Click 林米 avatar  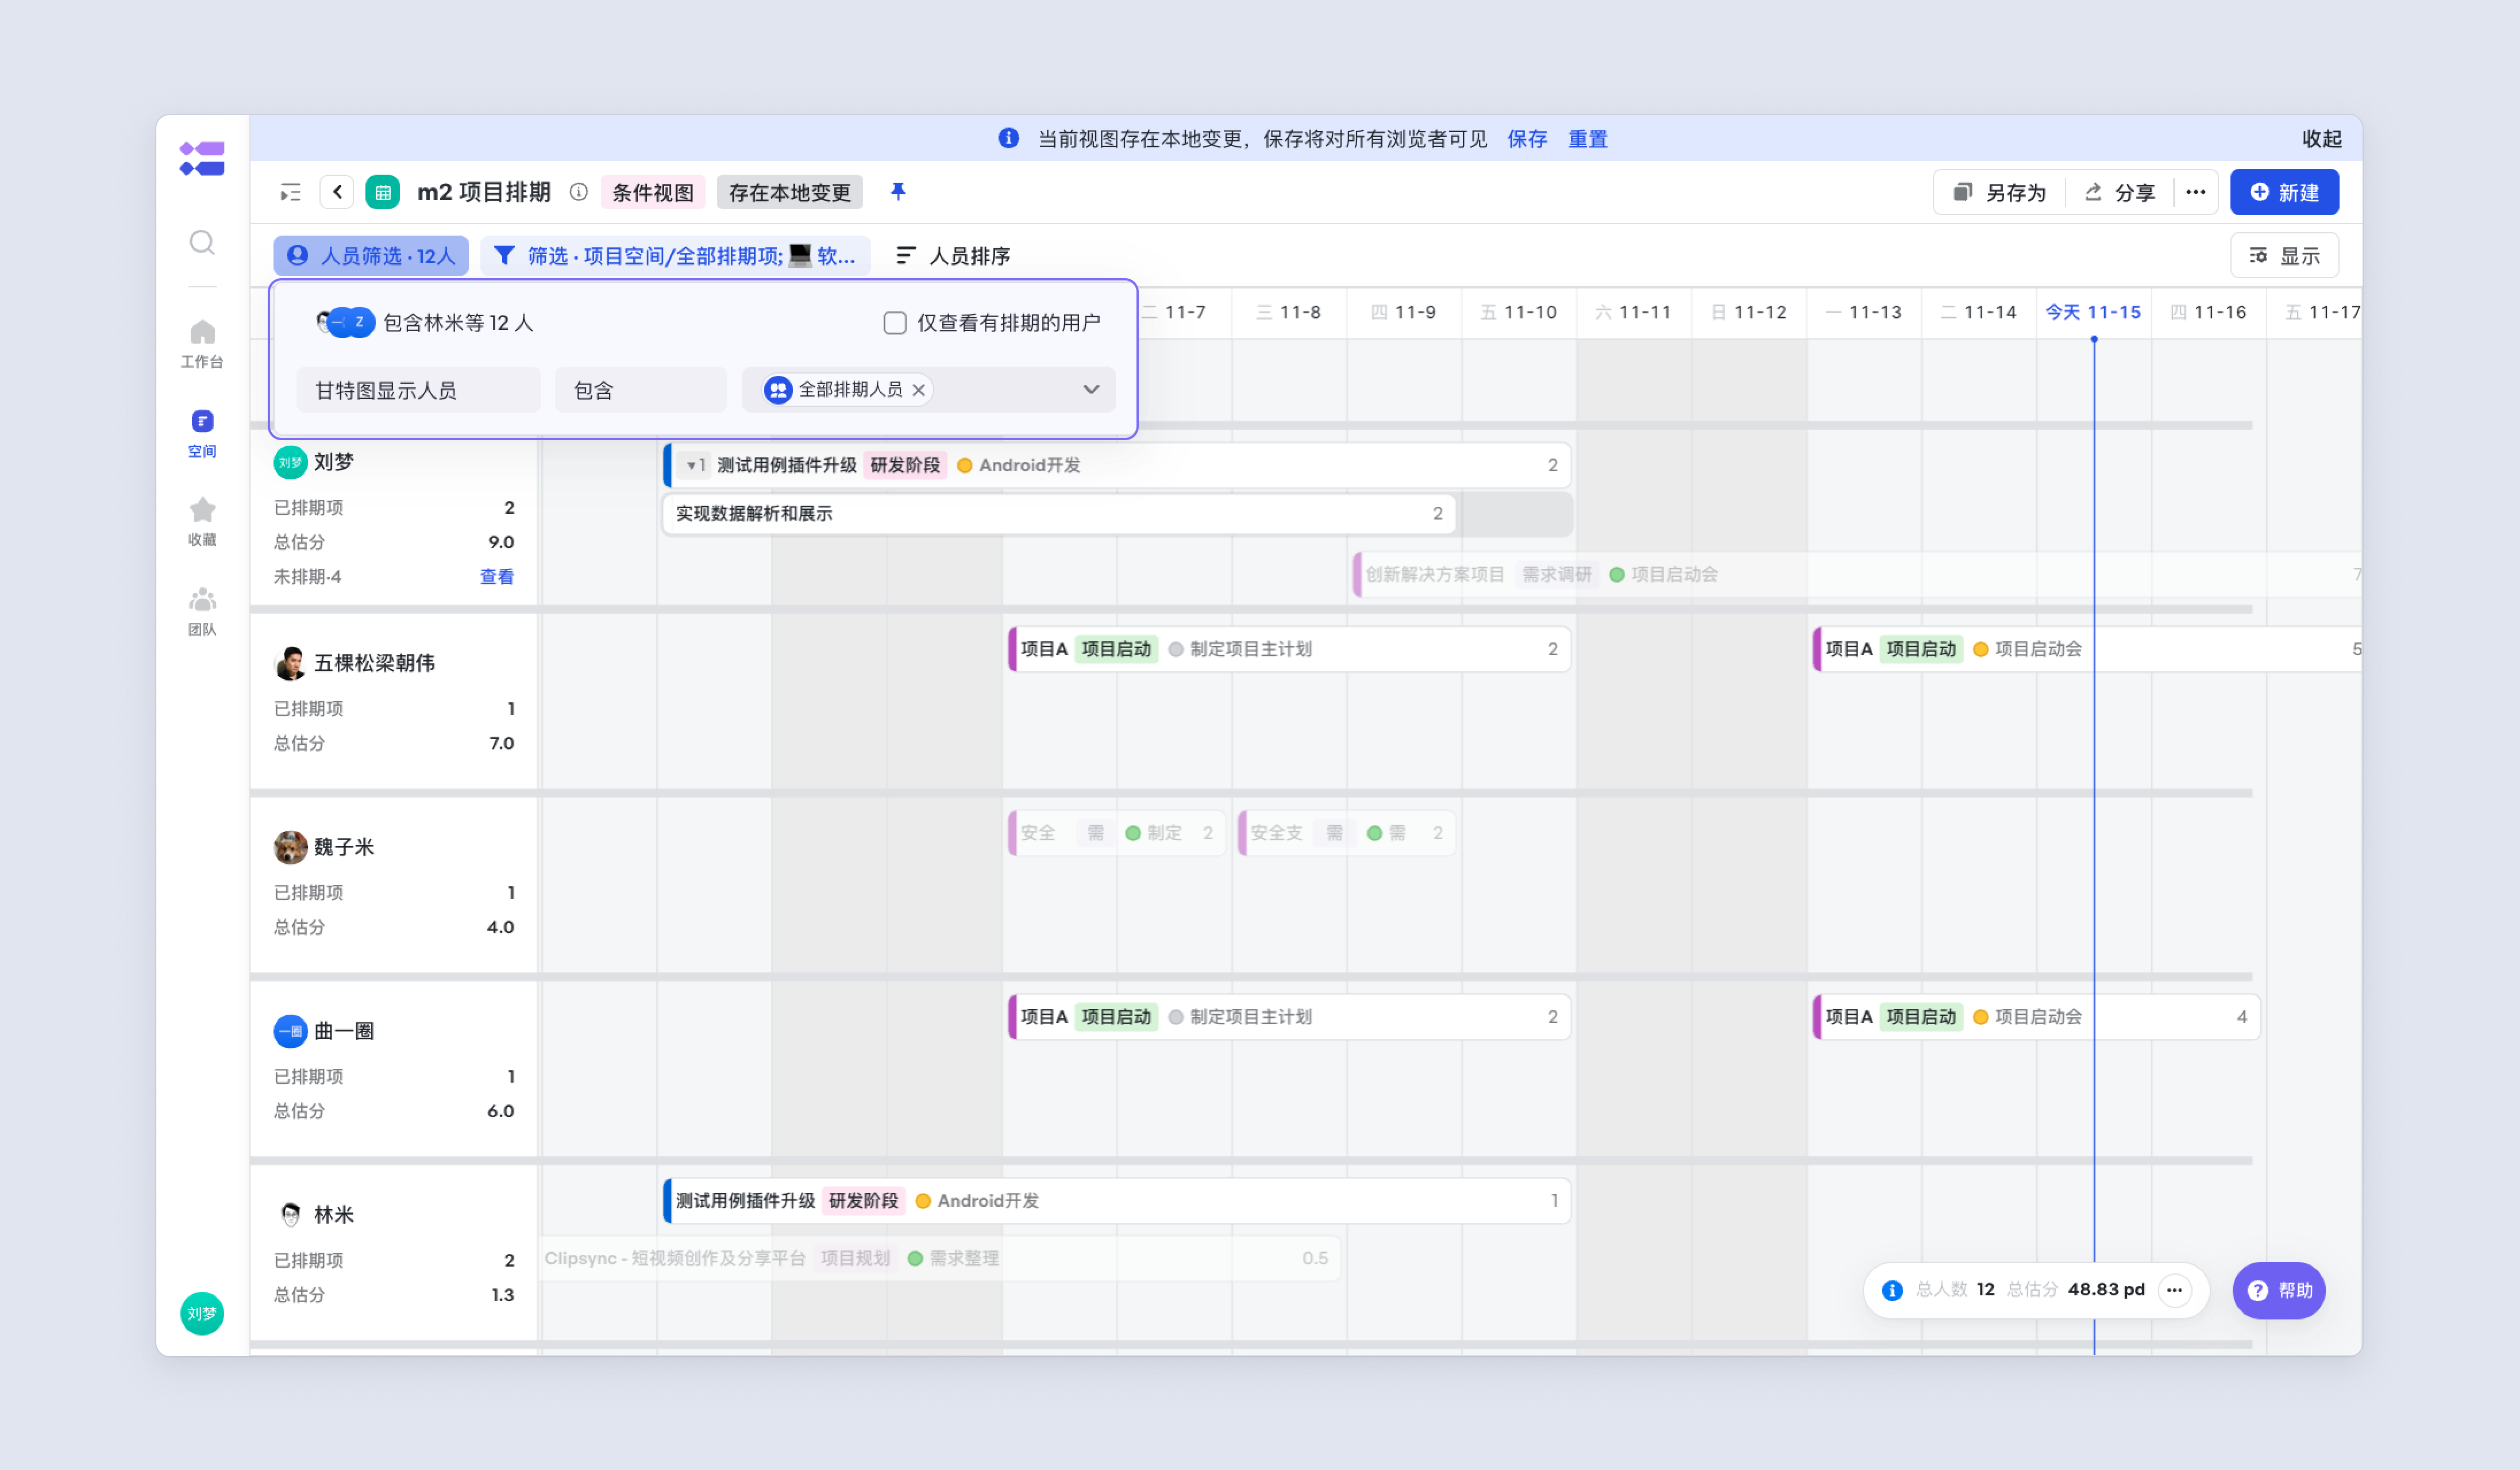pyautogui.click(x=290, y=1215)
